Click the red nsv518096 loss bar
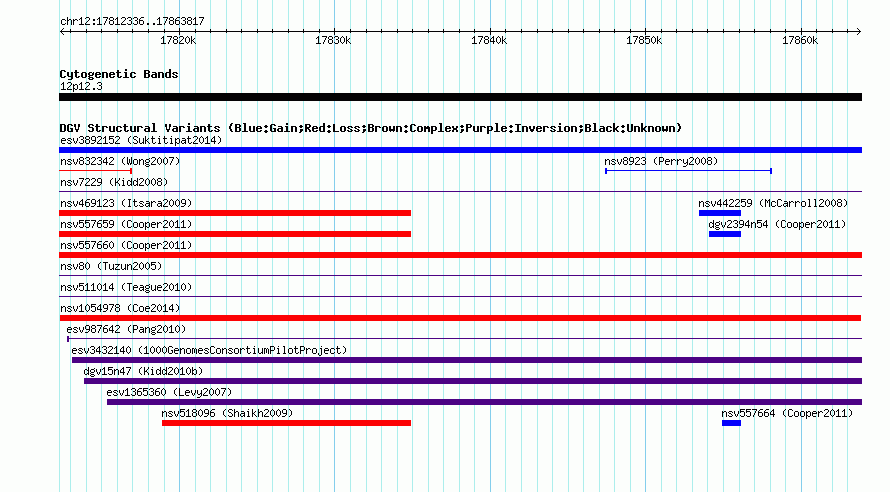 tap(286, 423)
